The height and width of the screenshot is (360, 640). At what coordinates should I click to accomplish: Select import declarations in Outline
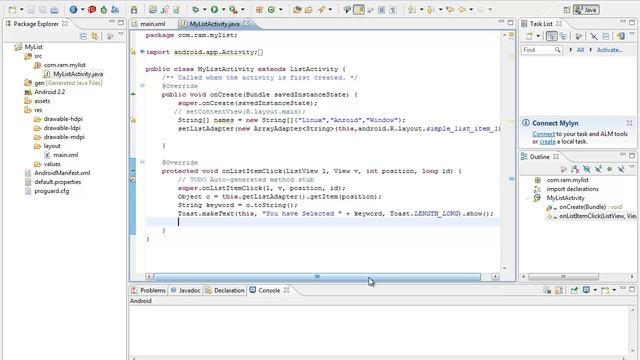coord(572,189)
